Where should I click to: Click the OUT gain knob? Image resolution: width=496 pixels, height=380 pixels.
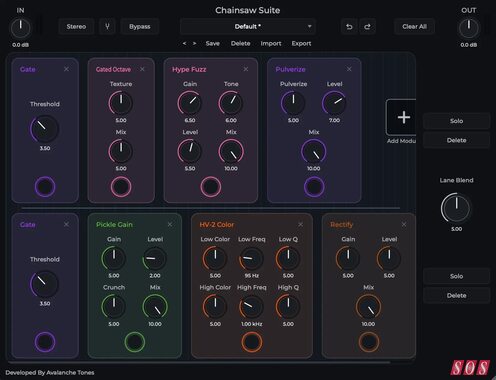(x=469, y=28)
